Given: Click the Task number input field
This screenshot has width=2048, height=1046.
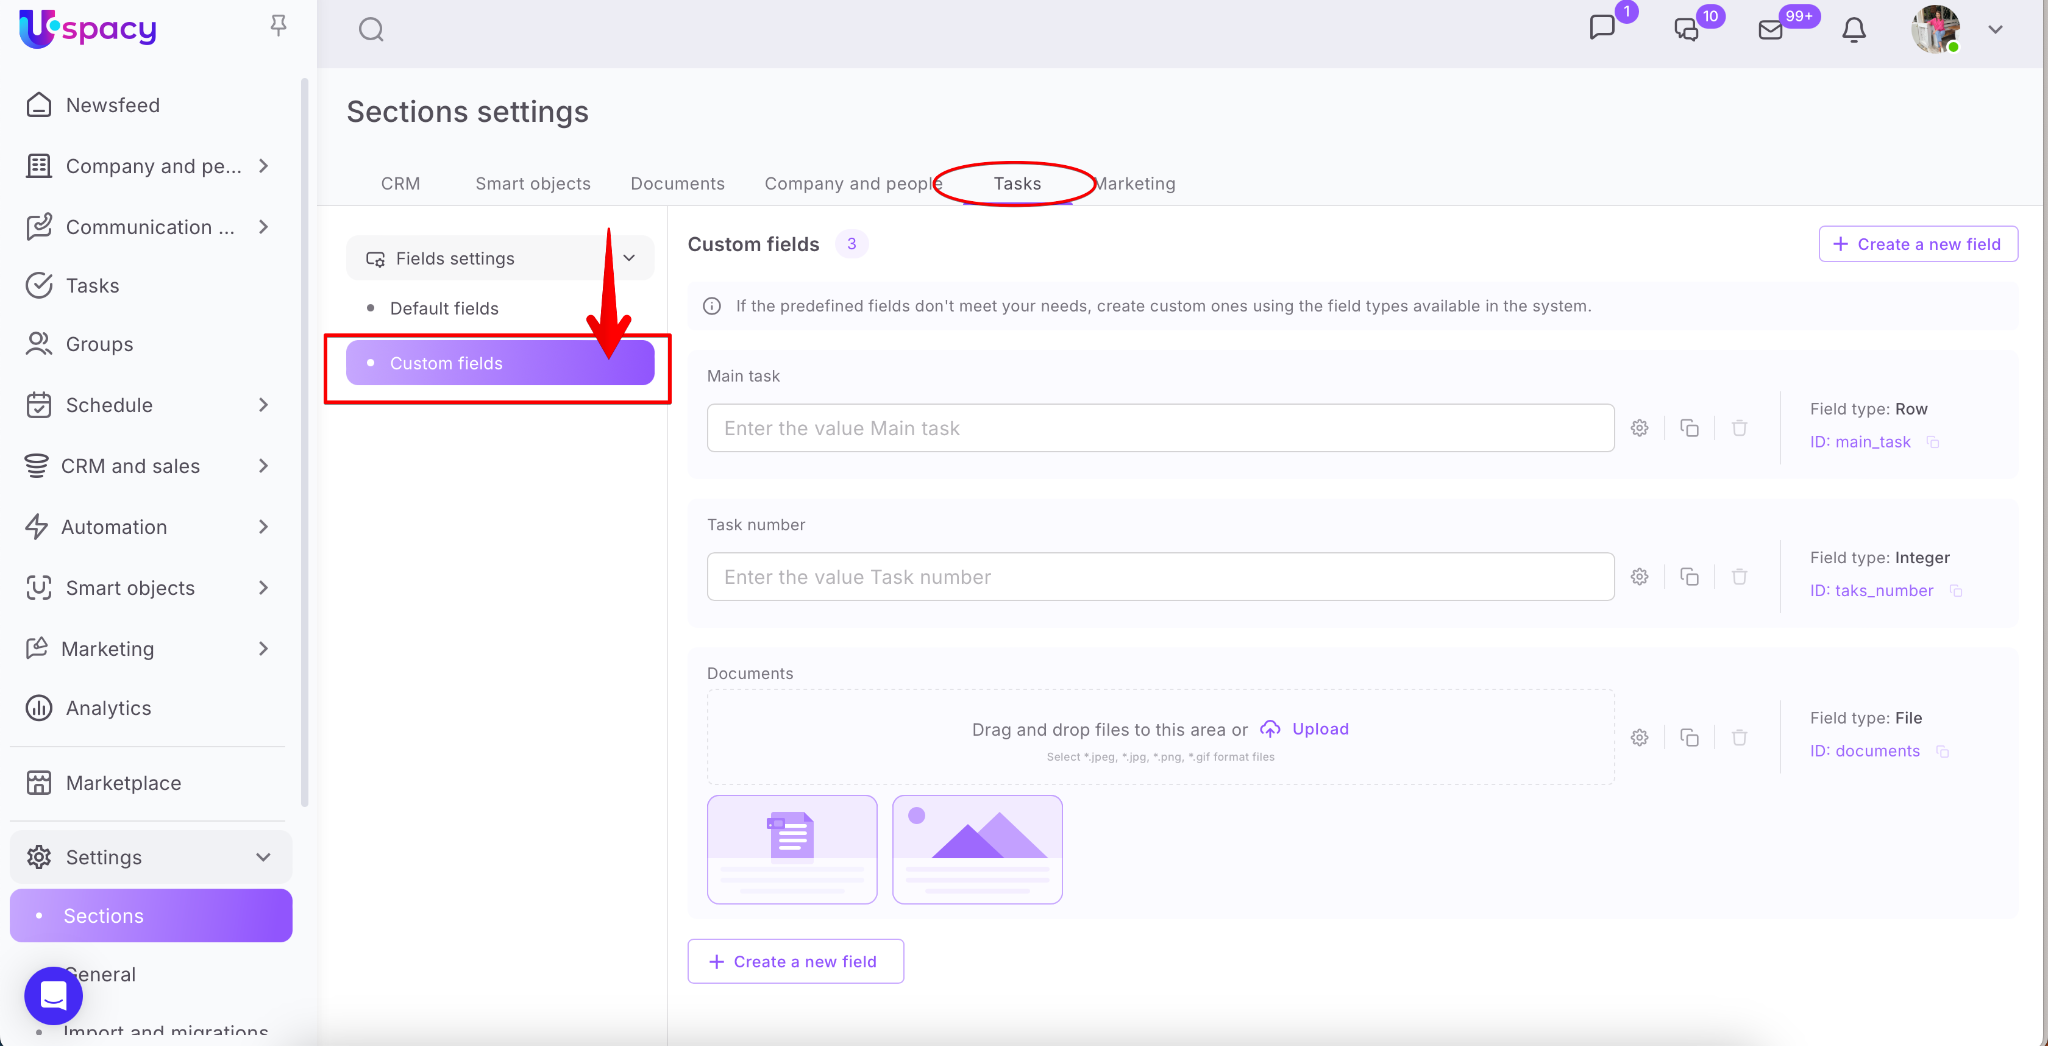Looking at the screenshot, I should point(1160,577).
